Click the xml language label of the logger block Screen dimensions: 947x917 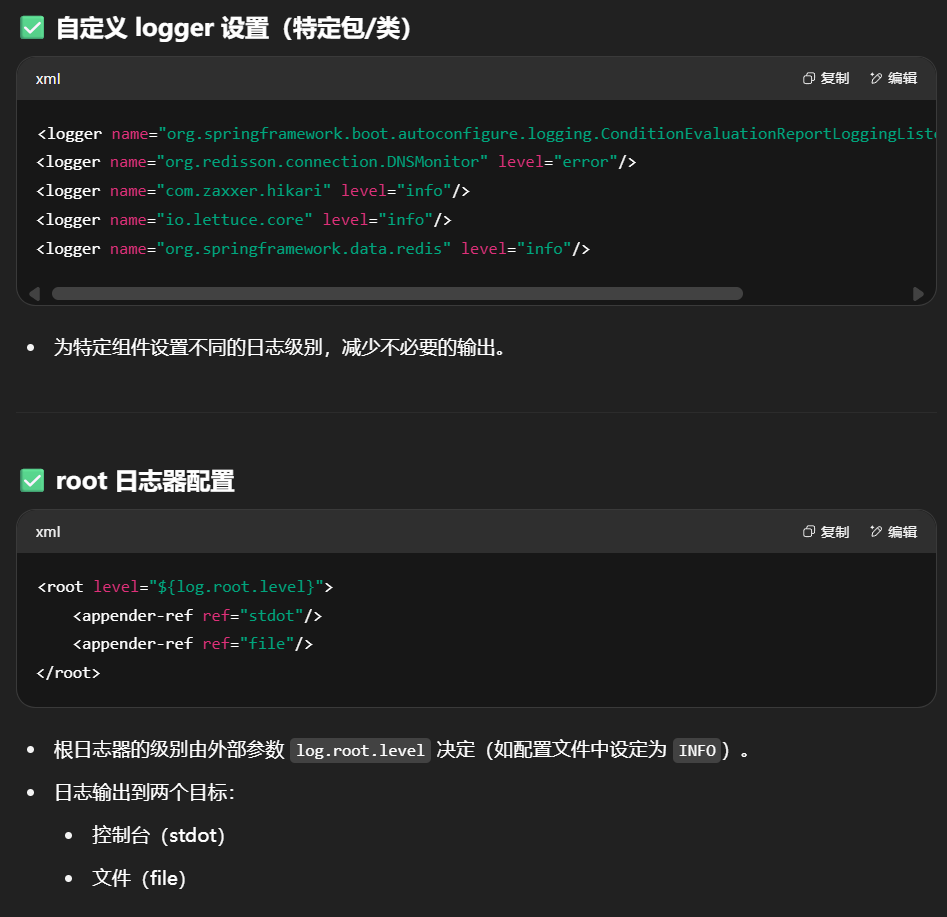48,79
